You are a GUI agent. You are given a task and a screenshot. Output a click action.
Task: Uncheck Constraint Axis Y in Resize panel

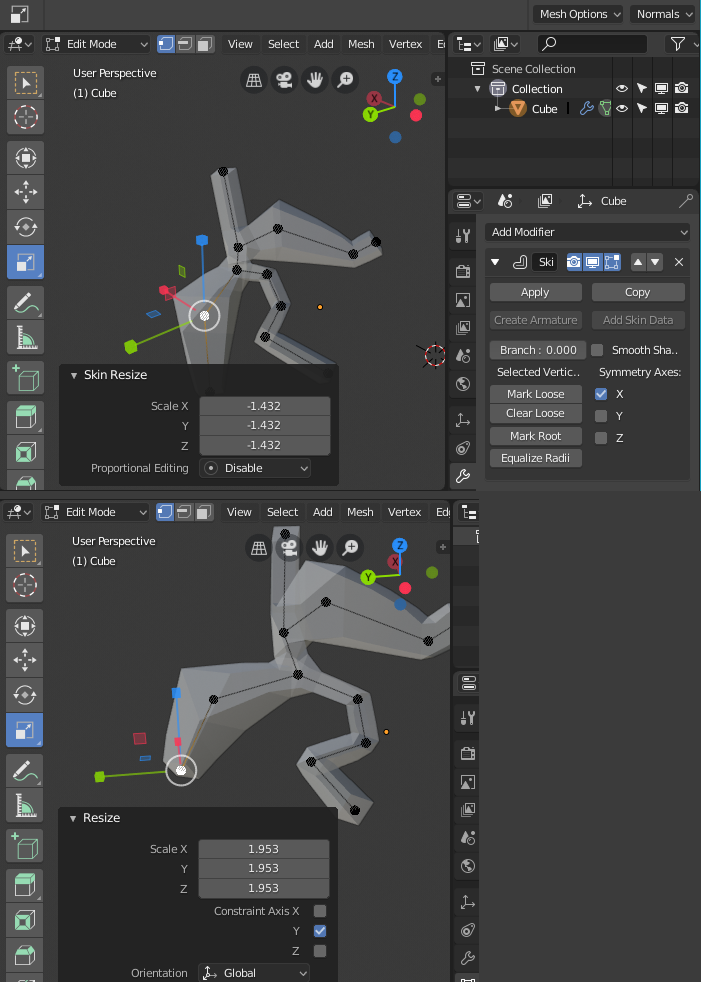[x=319, y=931]
